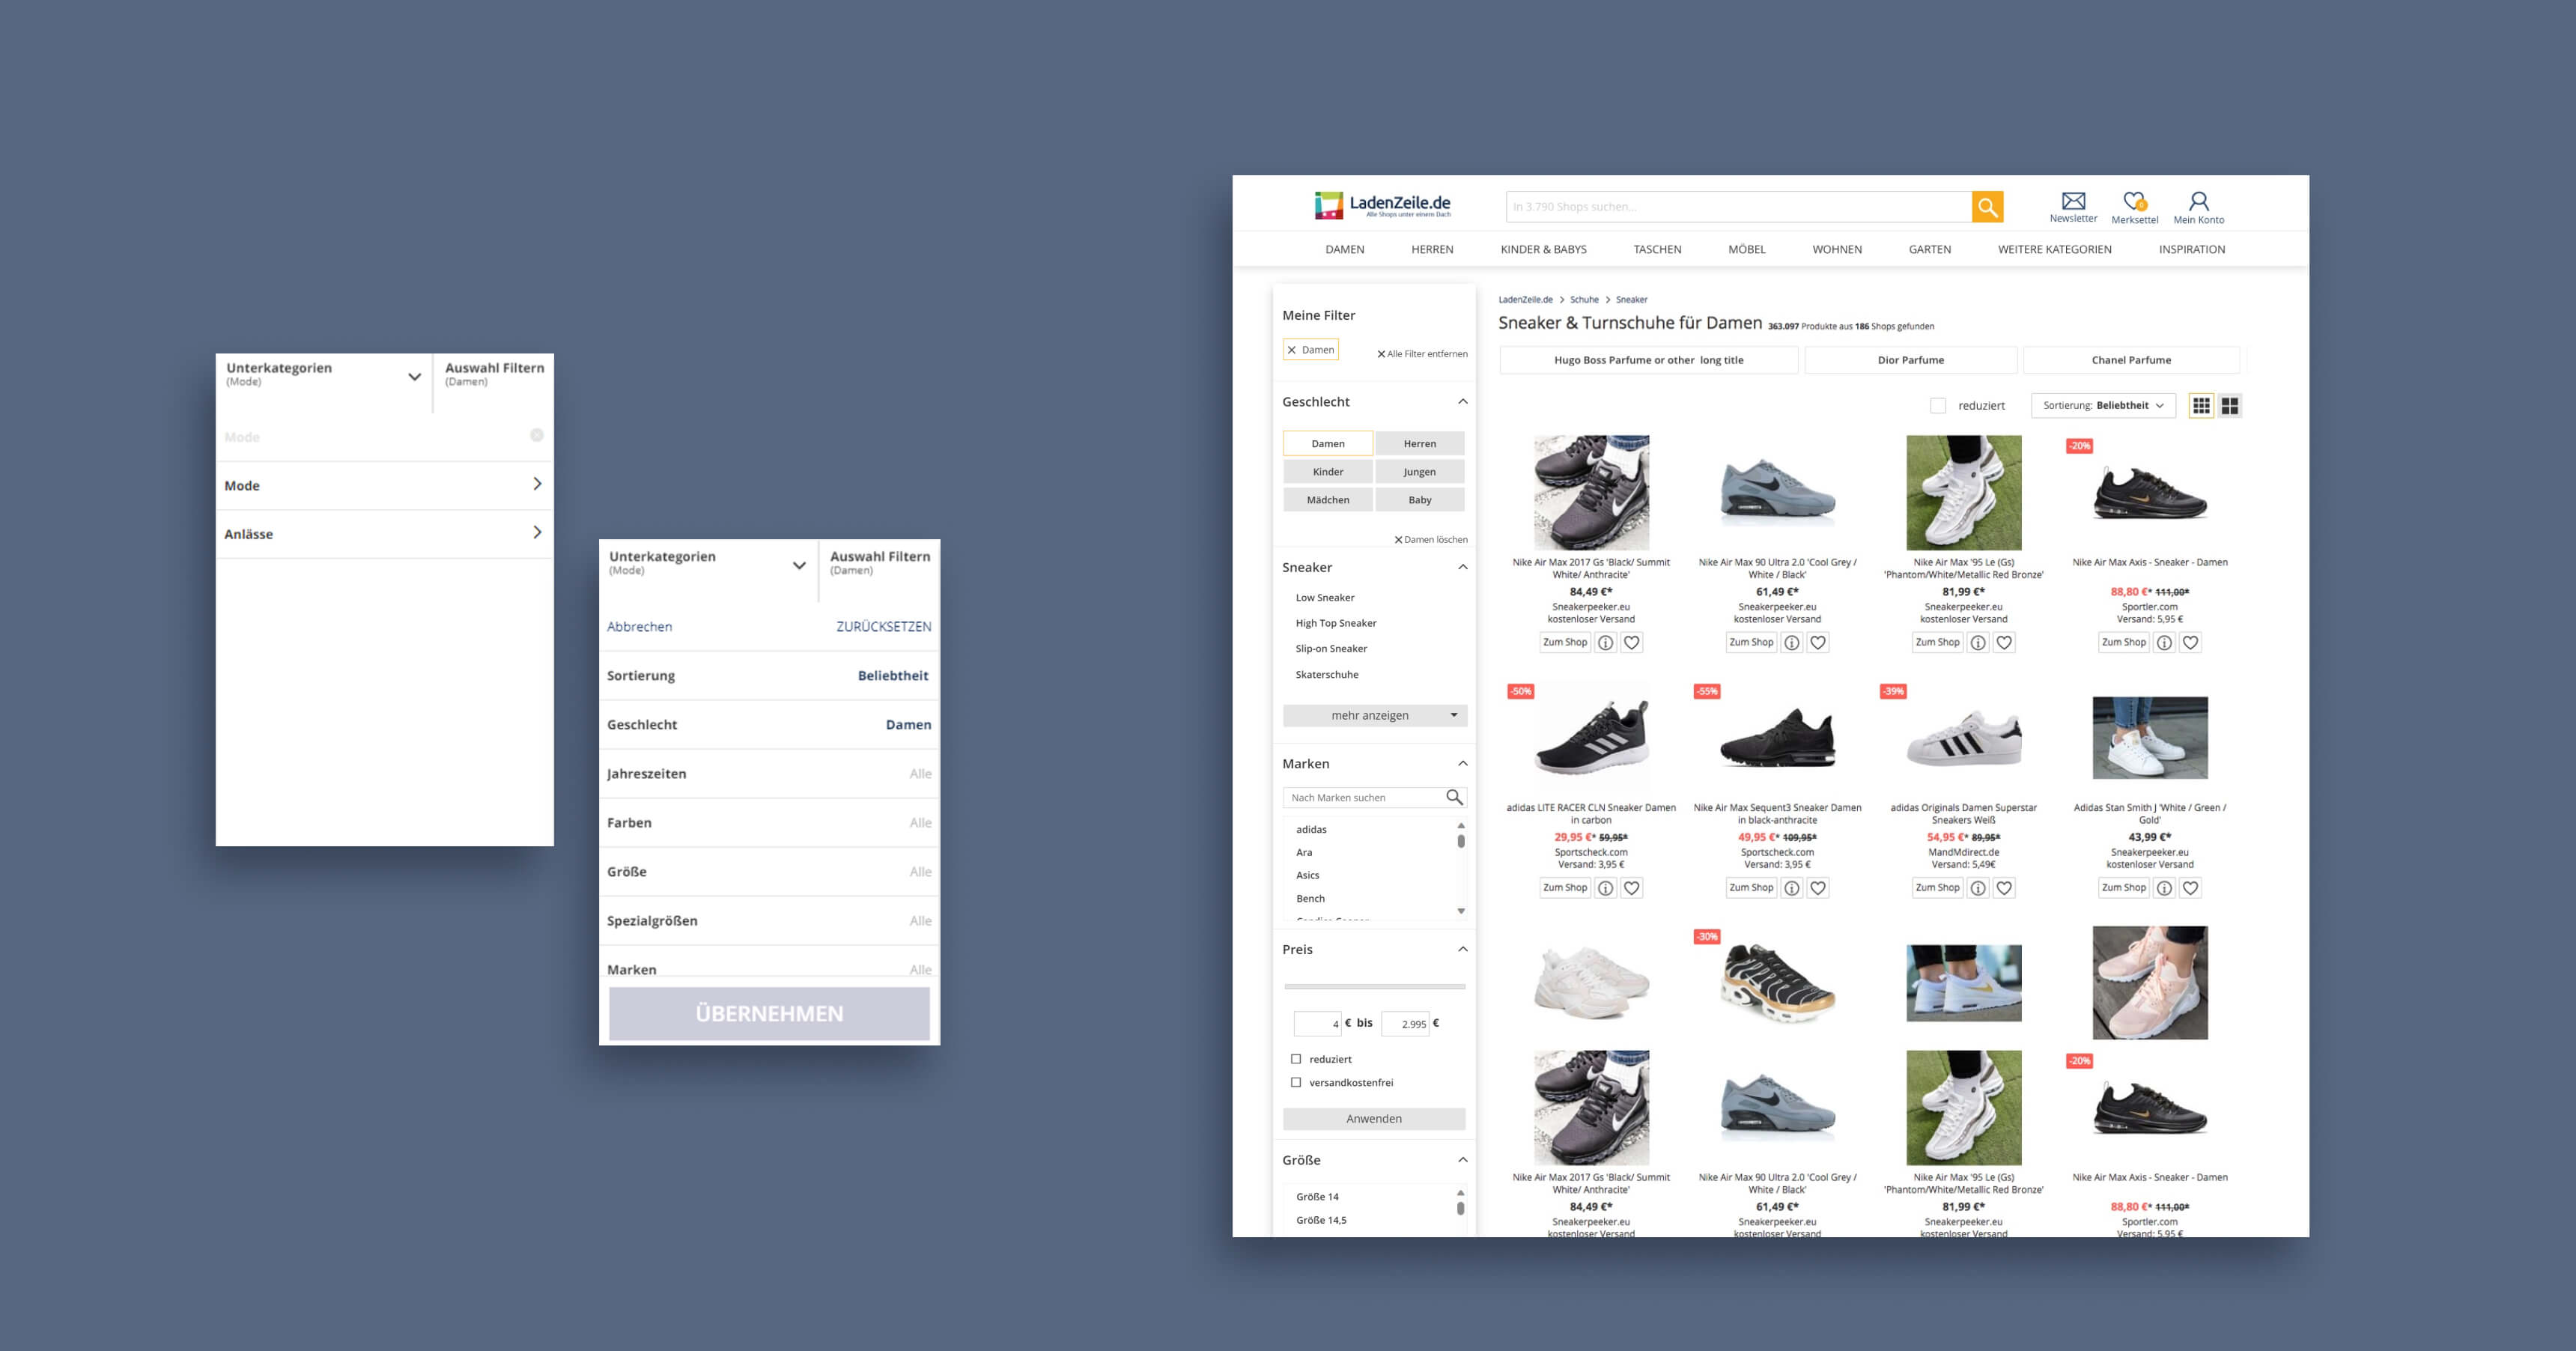The image size is (2576, 1351).
Task: Open the Mein Konto user icon
Action: pos(2198,201)
